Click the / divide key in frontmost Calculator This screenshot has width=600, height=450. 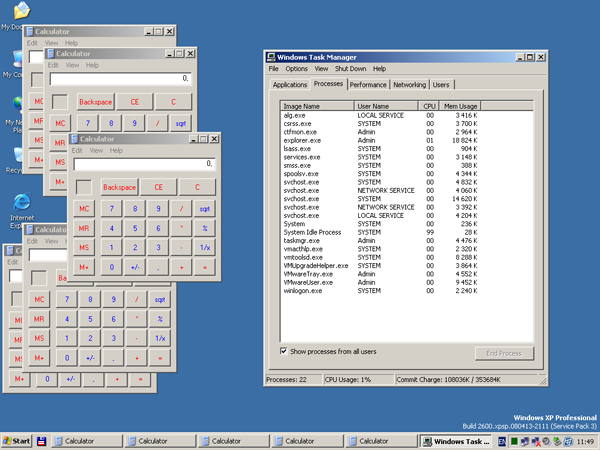click(181, 209)
